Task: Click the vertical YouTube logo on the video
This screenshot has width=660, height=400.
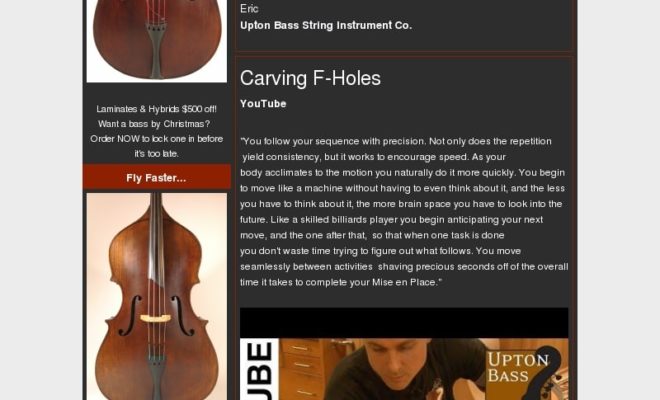Action: (x=259, y=369)
